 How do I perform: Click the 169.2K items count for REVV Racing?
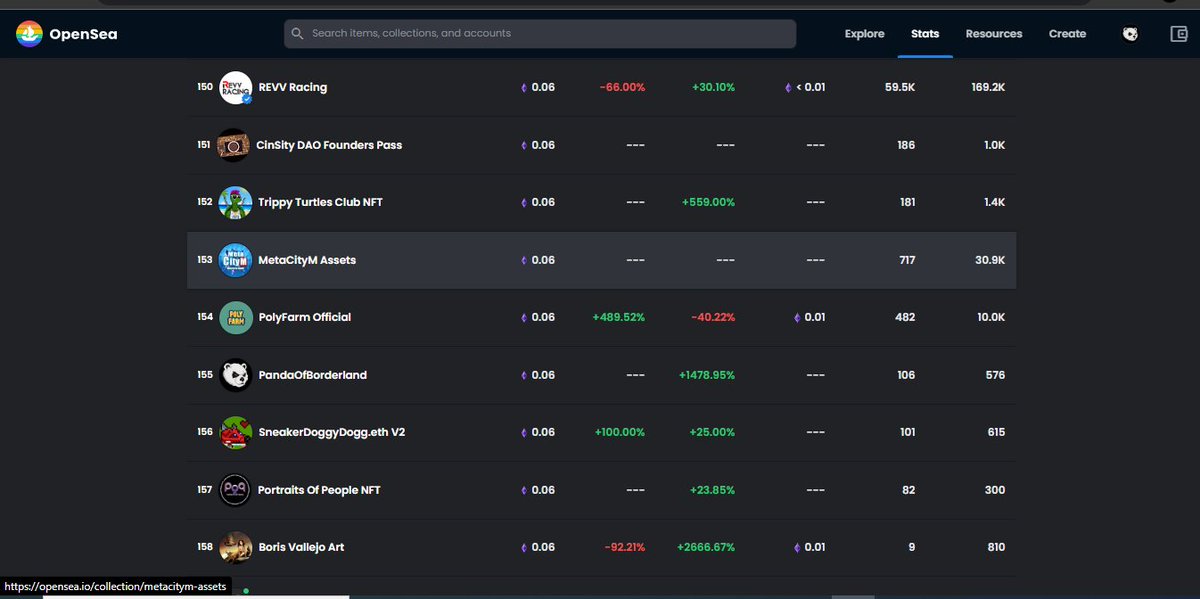(988, 88)
